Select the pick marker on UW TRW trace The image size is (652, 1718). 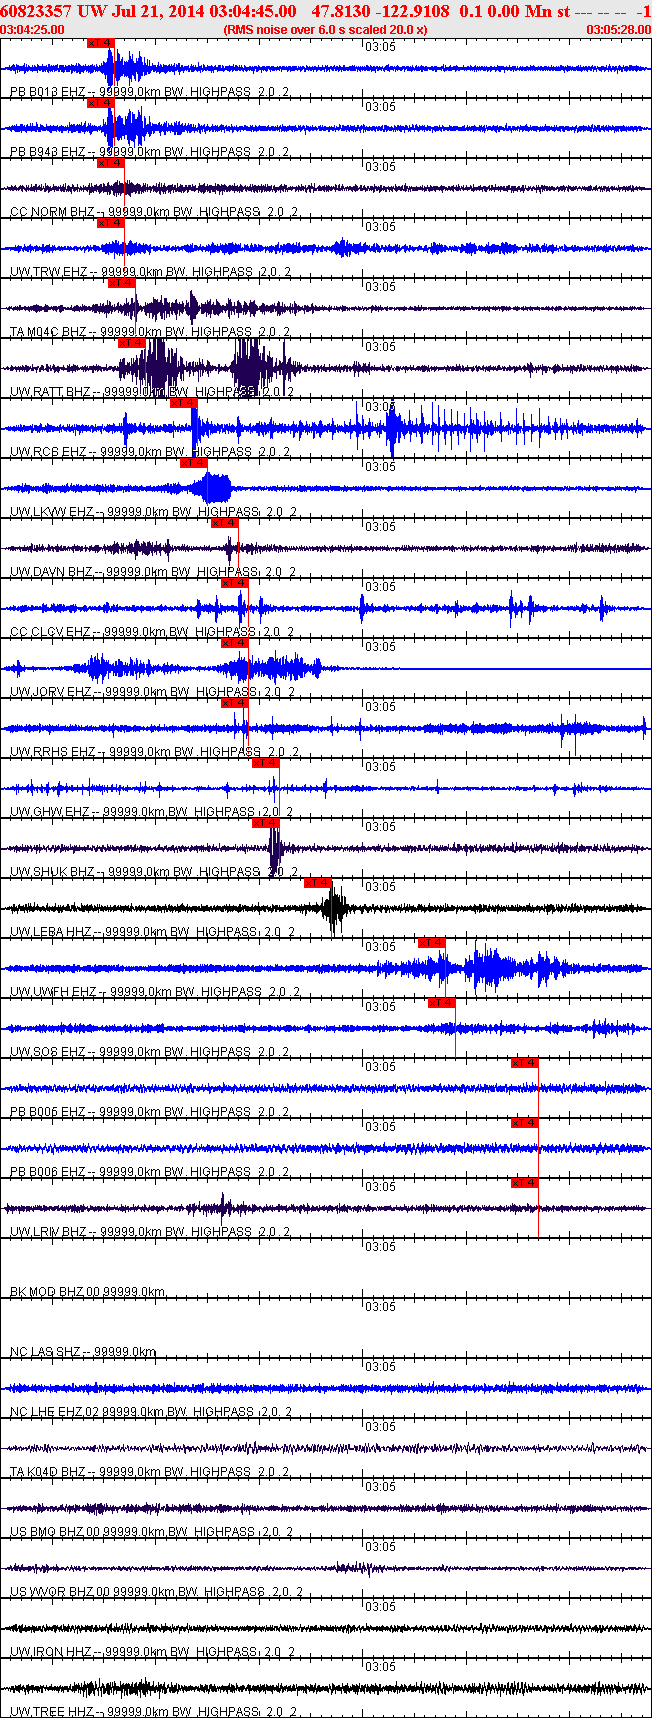point(111,223)
